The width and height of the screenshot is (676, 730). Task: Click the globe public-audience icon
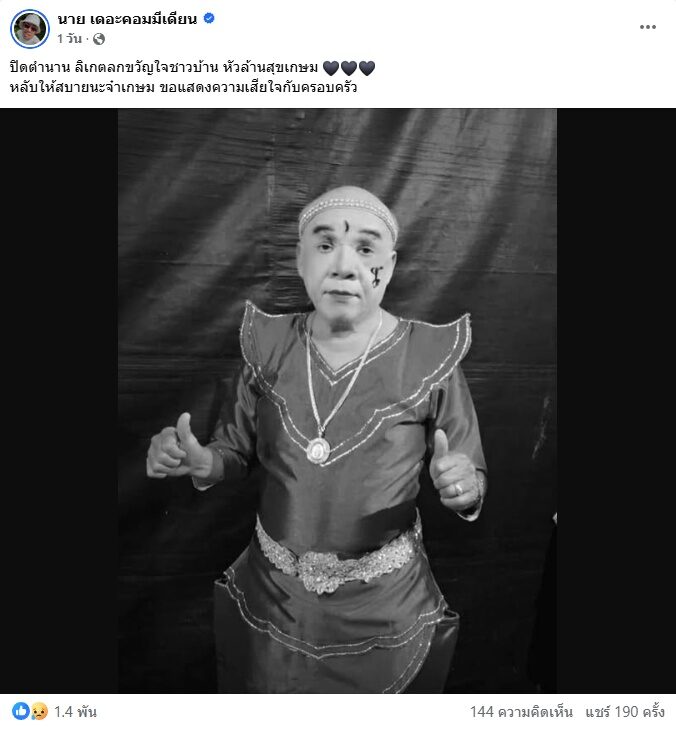99,39
